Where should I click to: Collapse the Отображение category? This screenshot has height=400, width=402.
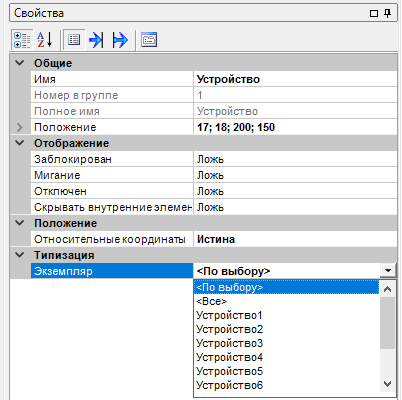(x=20, y=143)
